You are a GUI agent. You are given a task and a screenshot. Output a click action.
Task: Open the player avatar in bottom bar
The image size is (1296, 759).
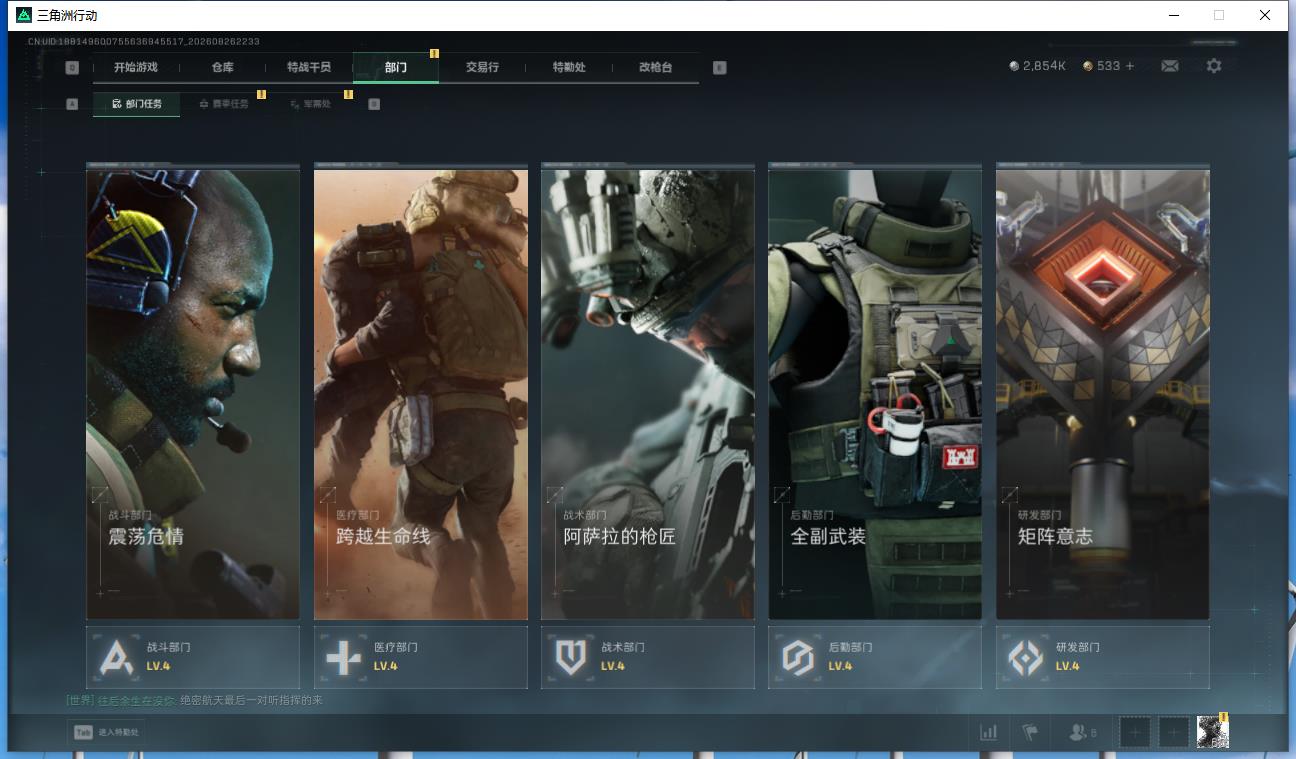[1213, 732]
